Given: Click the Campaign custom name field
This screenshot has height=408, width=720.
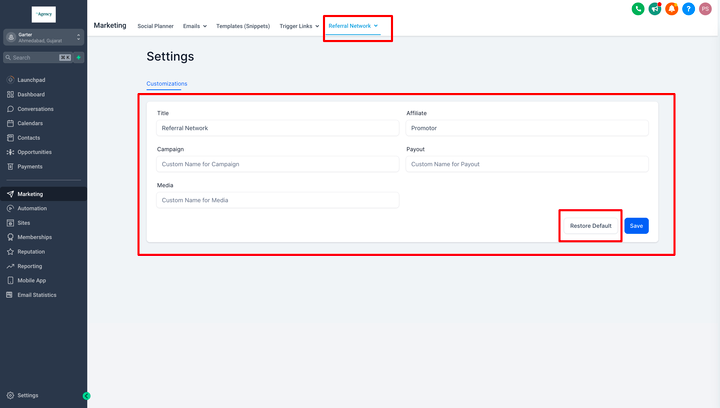Looking at the screenshot, I should (x=277, y=164).
